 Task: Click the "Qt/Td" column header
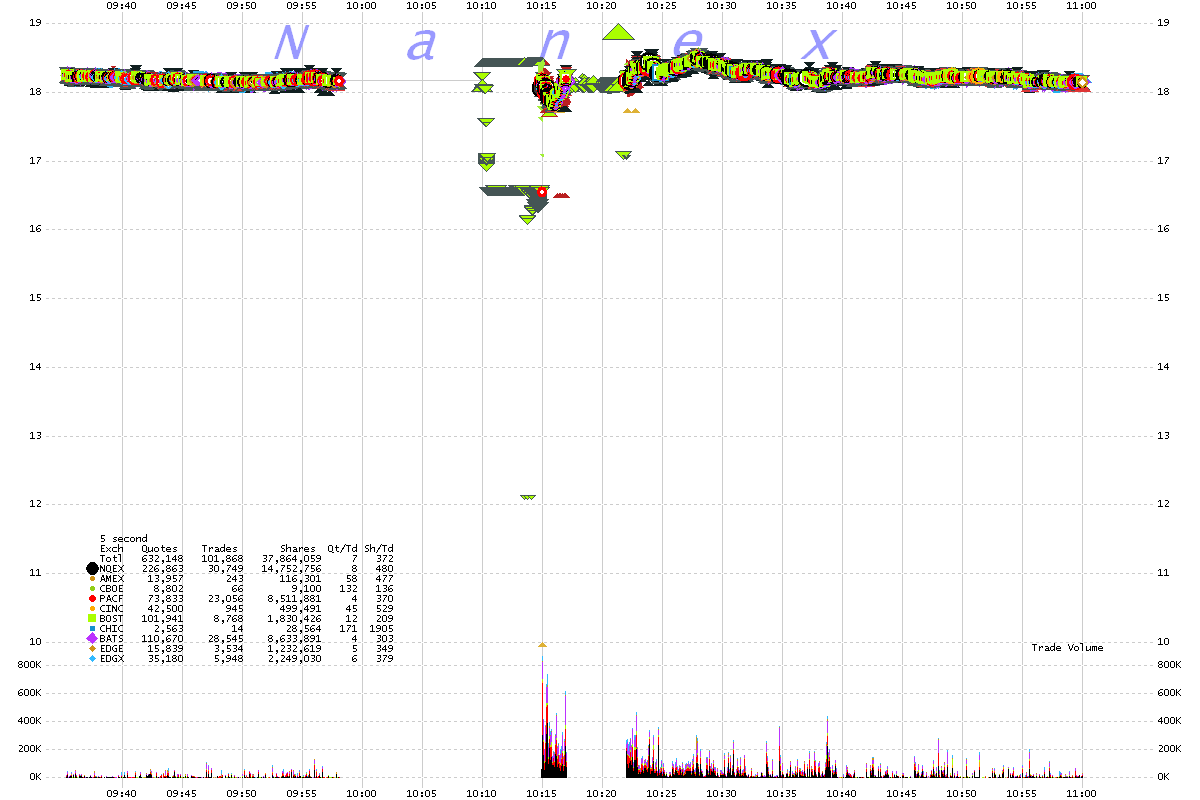(x=342, y=549)
